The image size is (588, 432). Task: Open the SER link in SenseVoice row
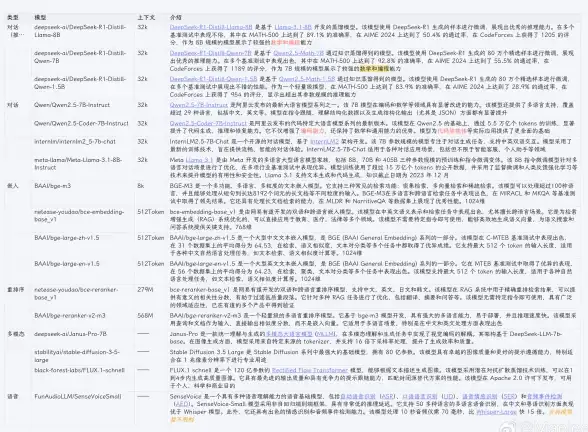(x=509, y=397)
